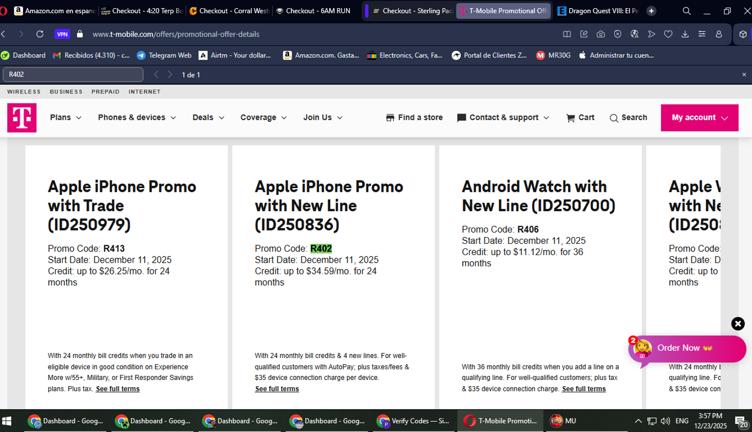Open Easy Setup sliders icon
Image resolution: width=752 pixels, height=432 pixels.
702,34
